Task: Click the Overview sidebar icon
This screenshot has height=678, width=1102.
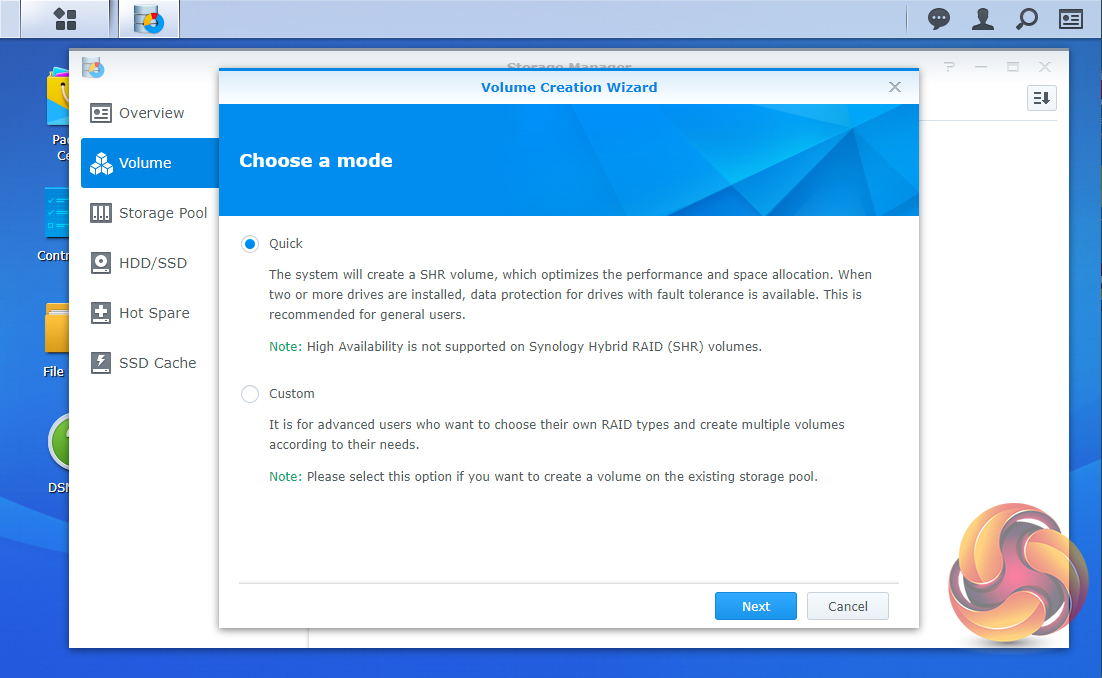Action: point(101,113)
